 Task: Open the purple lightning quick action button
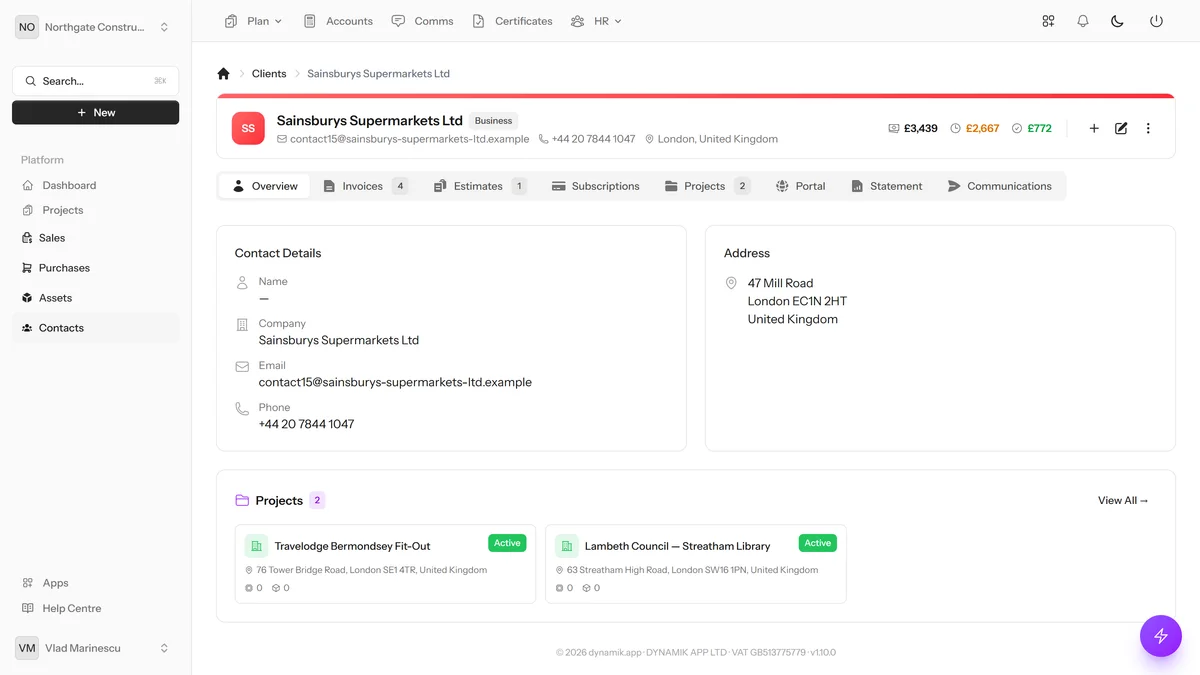pyautogui.click(x=1161, y=636)
